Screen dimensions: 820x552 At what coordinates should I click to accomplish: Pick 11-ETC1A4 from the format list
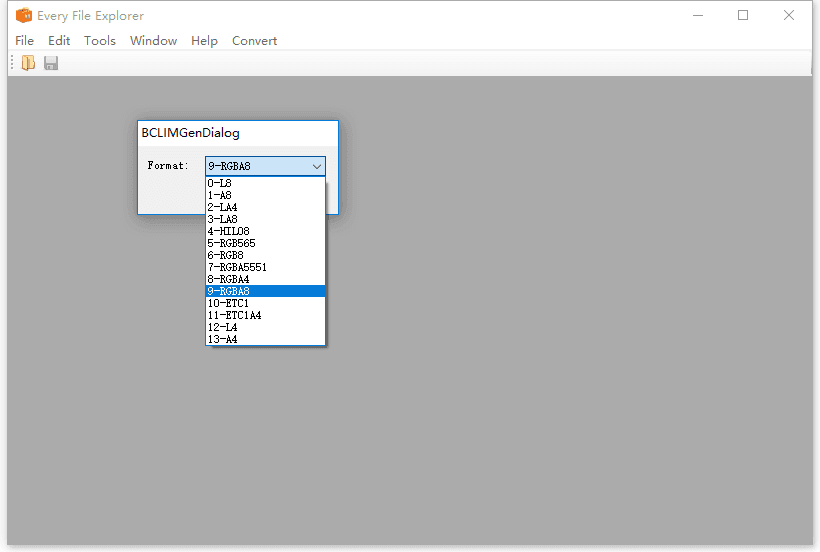click(x=266, y=315)
